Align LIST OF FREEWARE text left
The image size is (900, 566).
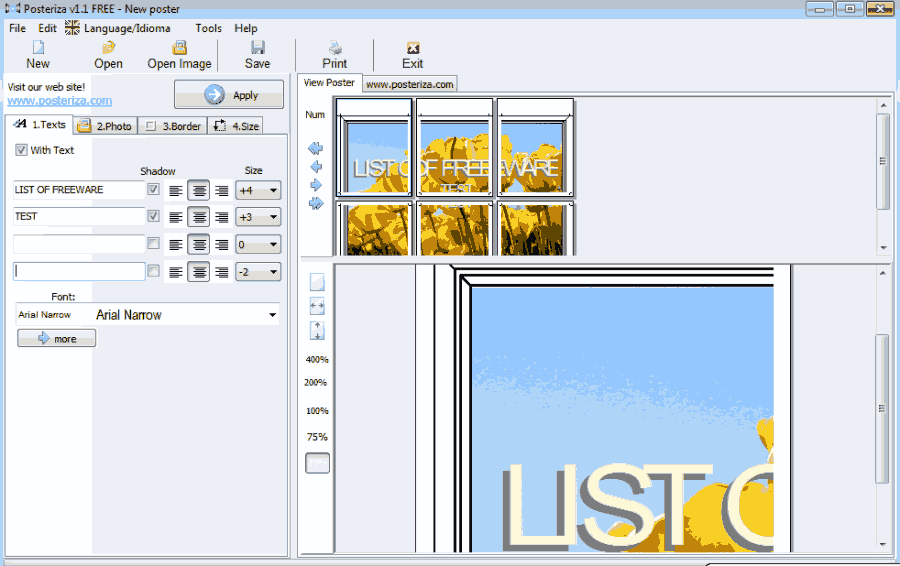click(x=176, y=191)
